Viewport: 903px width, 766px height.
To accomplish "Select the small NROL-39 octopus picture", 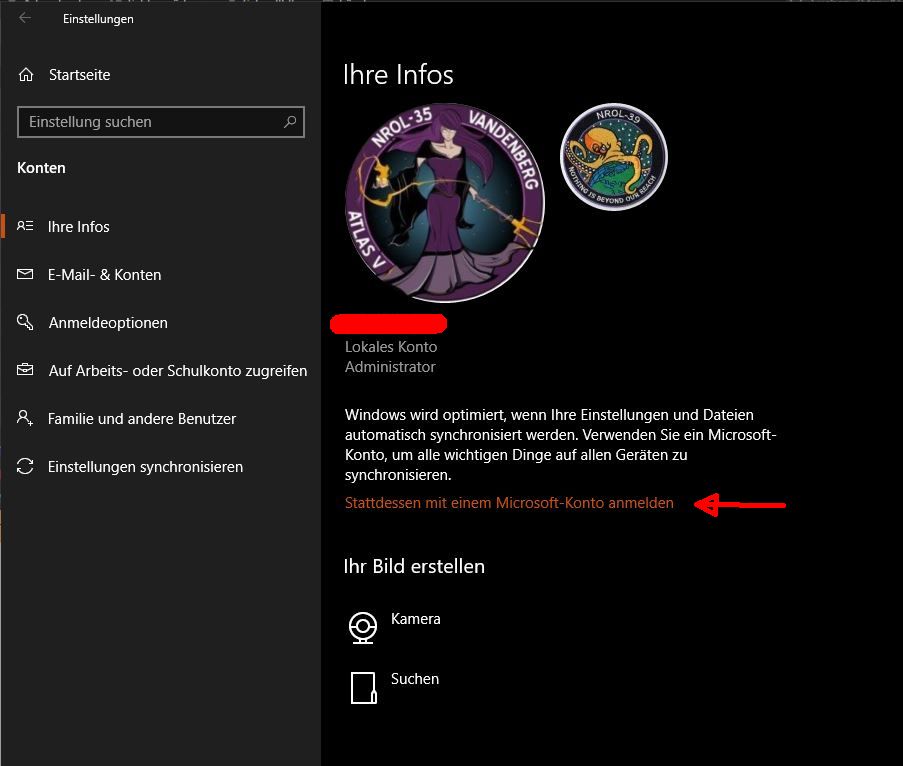I will [x=614, y=157].
